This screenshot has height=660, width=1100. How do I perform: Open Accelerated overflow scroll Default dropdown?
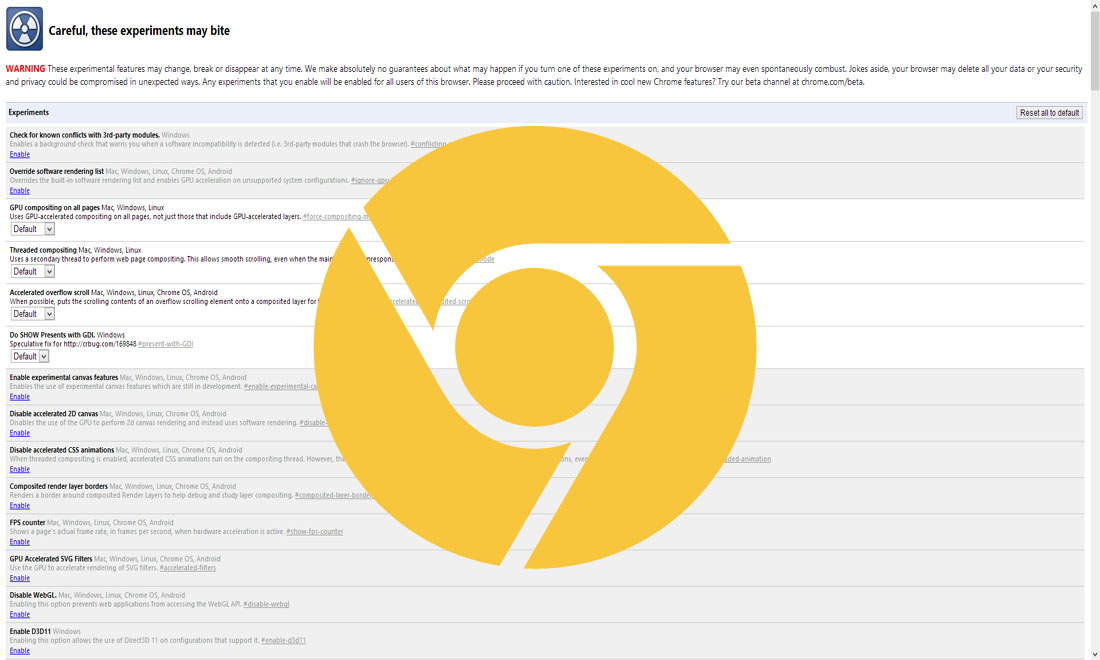(32, 314)
